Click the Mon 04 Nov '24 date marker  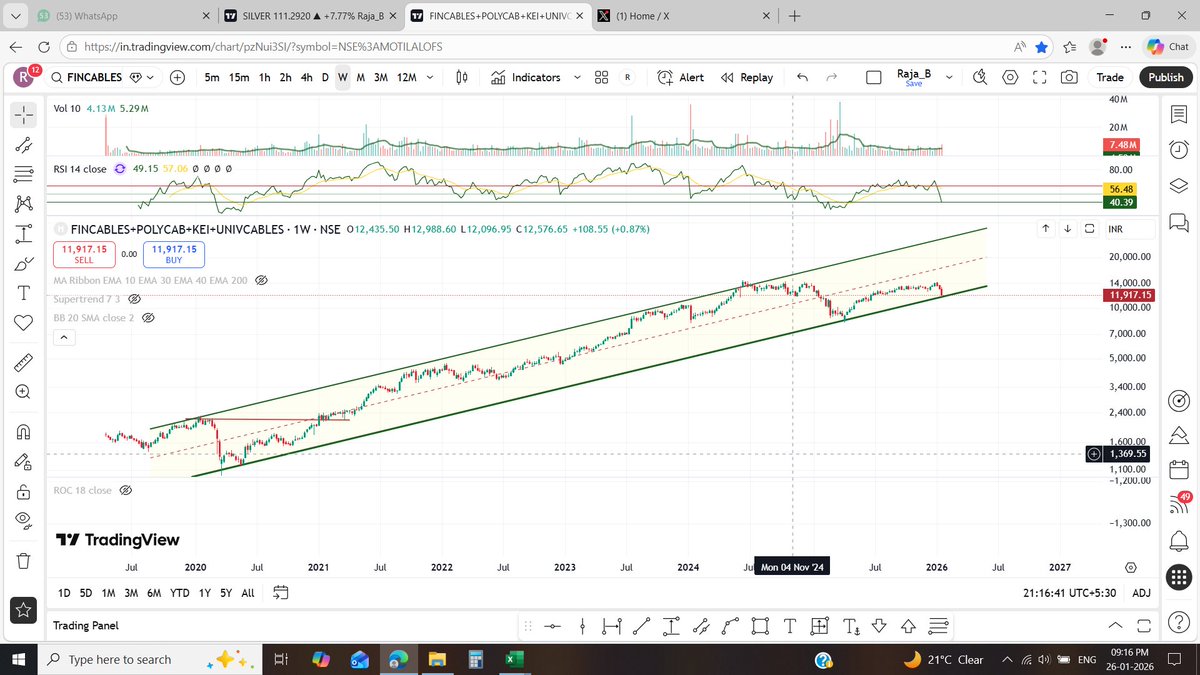pos(792,566)
